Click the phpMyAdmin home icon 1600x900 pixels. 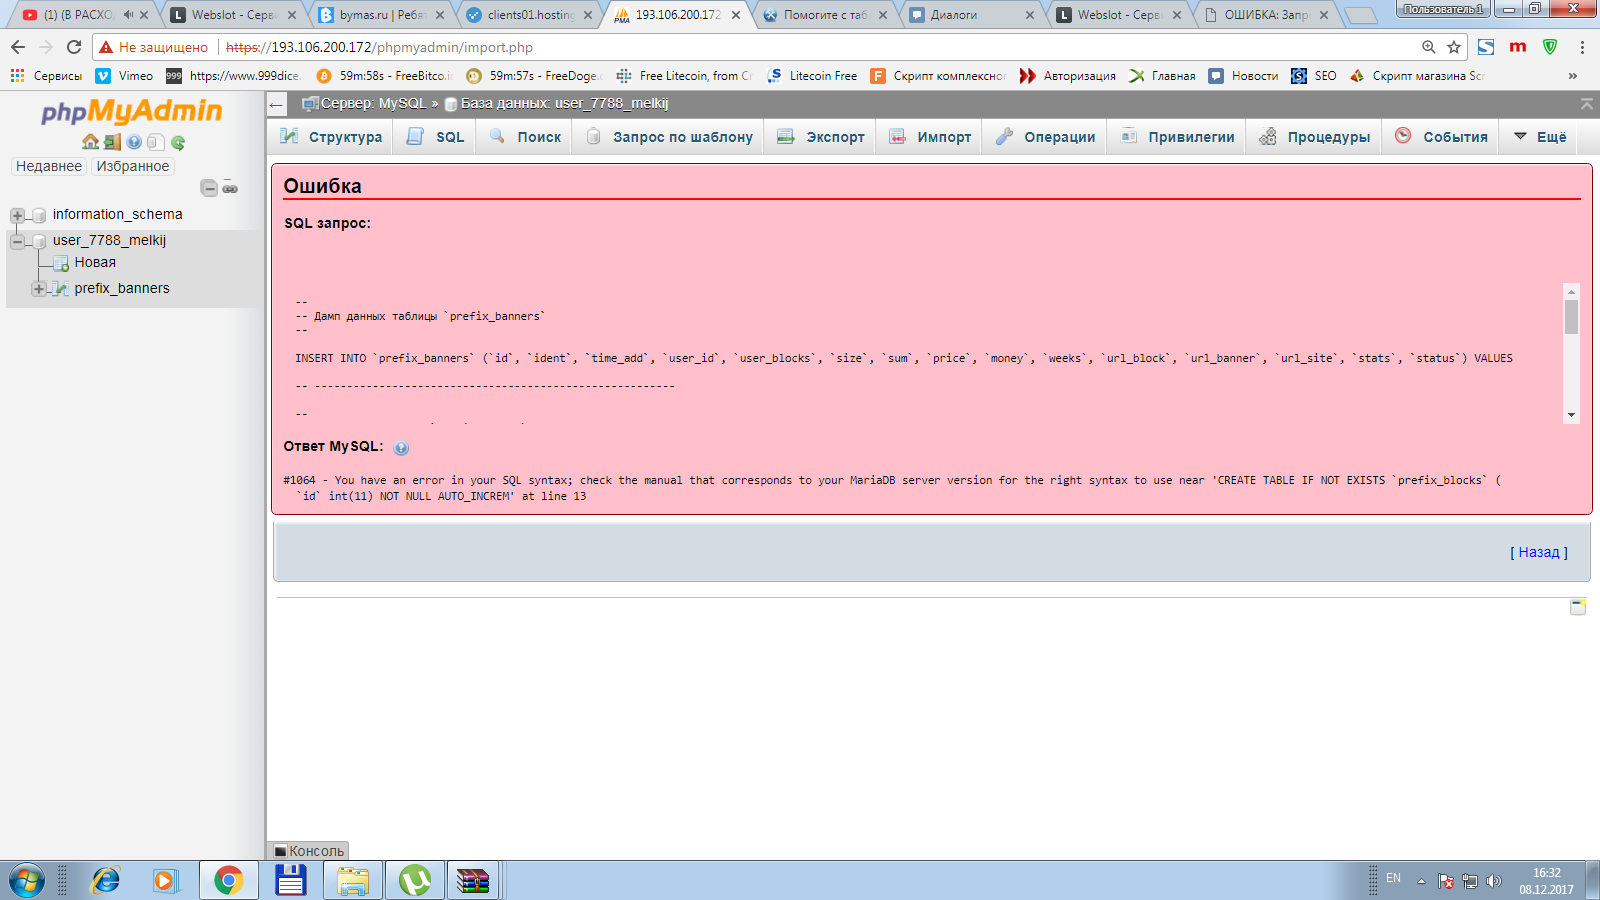point(90,142)
